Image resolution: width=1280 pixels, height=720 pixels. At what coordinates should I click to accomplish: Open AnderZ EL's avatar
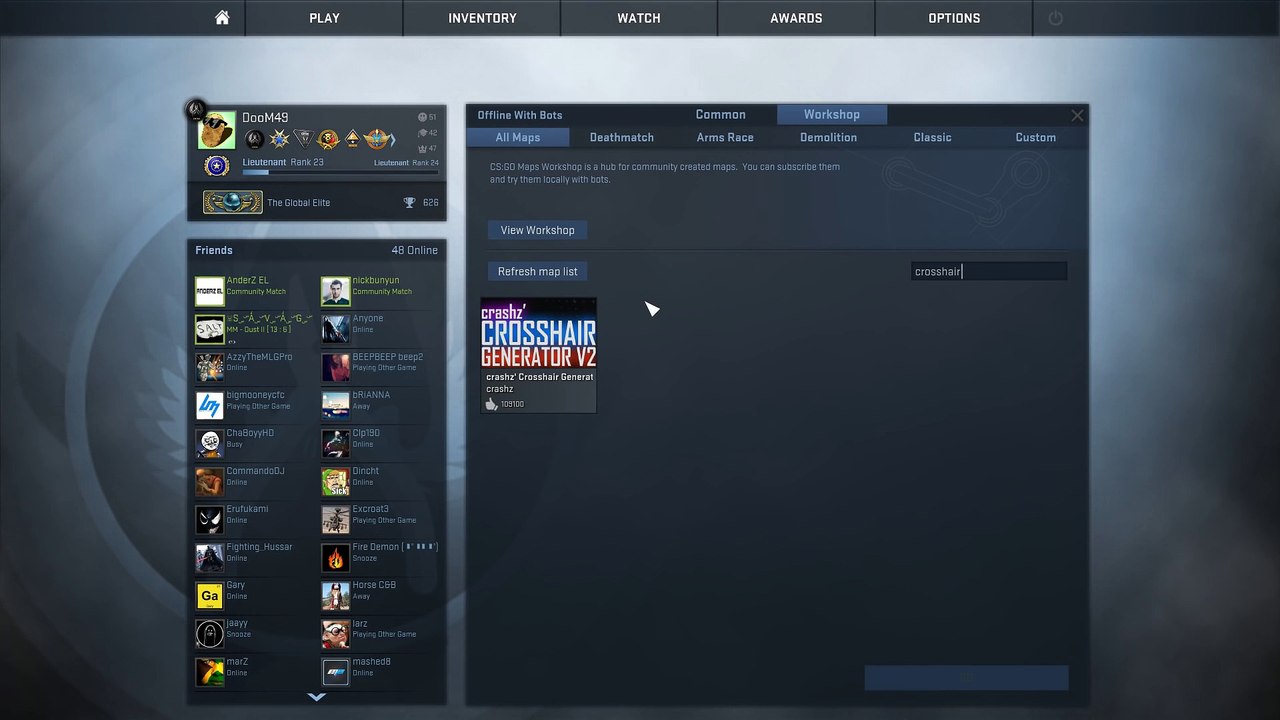tap(209, 291)
